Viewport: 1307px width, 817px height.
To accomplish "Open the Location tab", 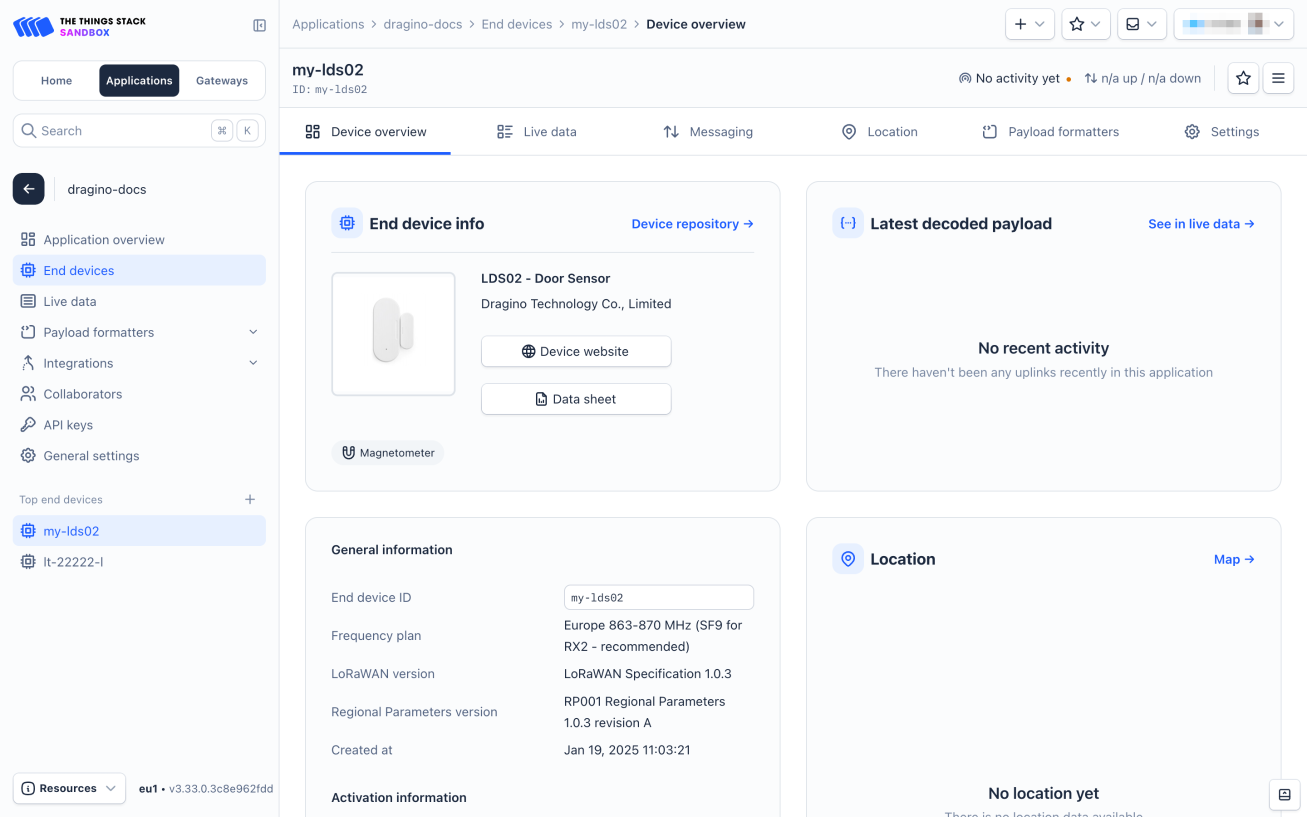I will (x=879, y=132).
